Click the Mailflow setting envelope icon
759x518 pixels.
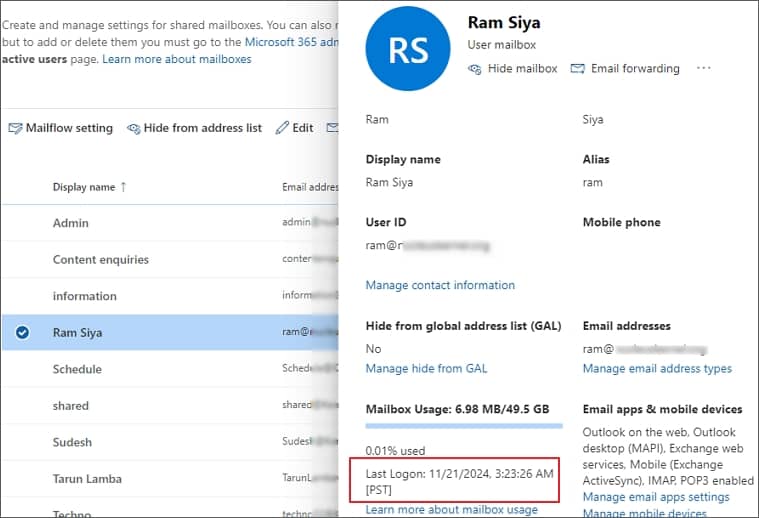tap(15, 128)
